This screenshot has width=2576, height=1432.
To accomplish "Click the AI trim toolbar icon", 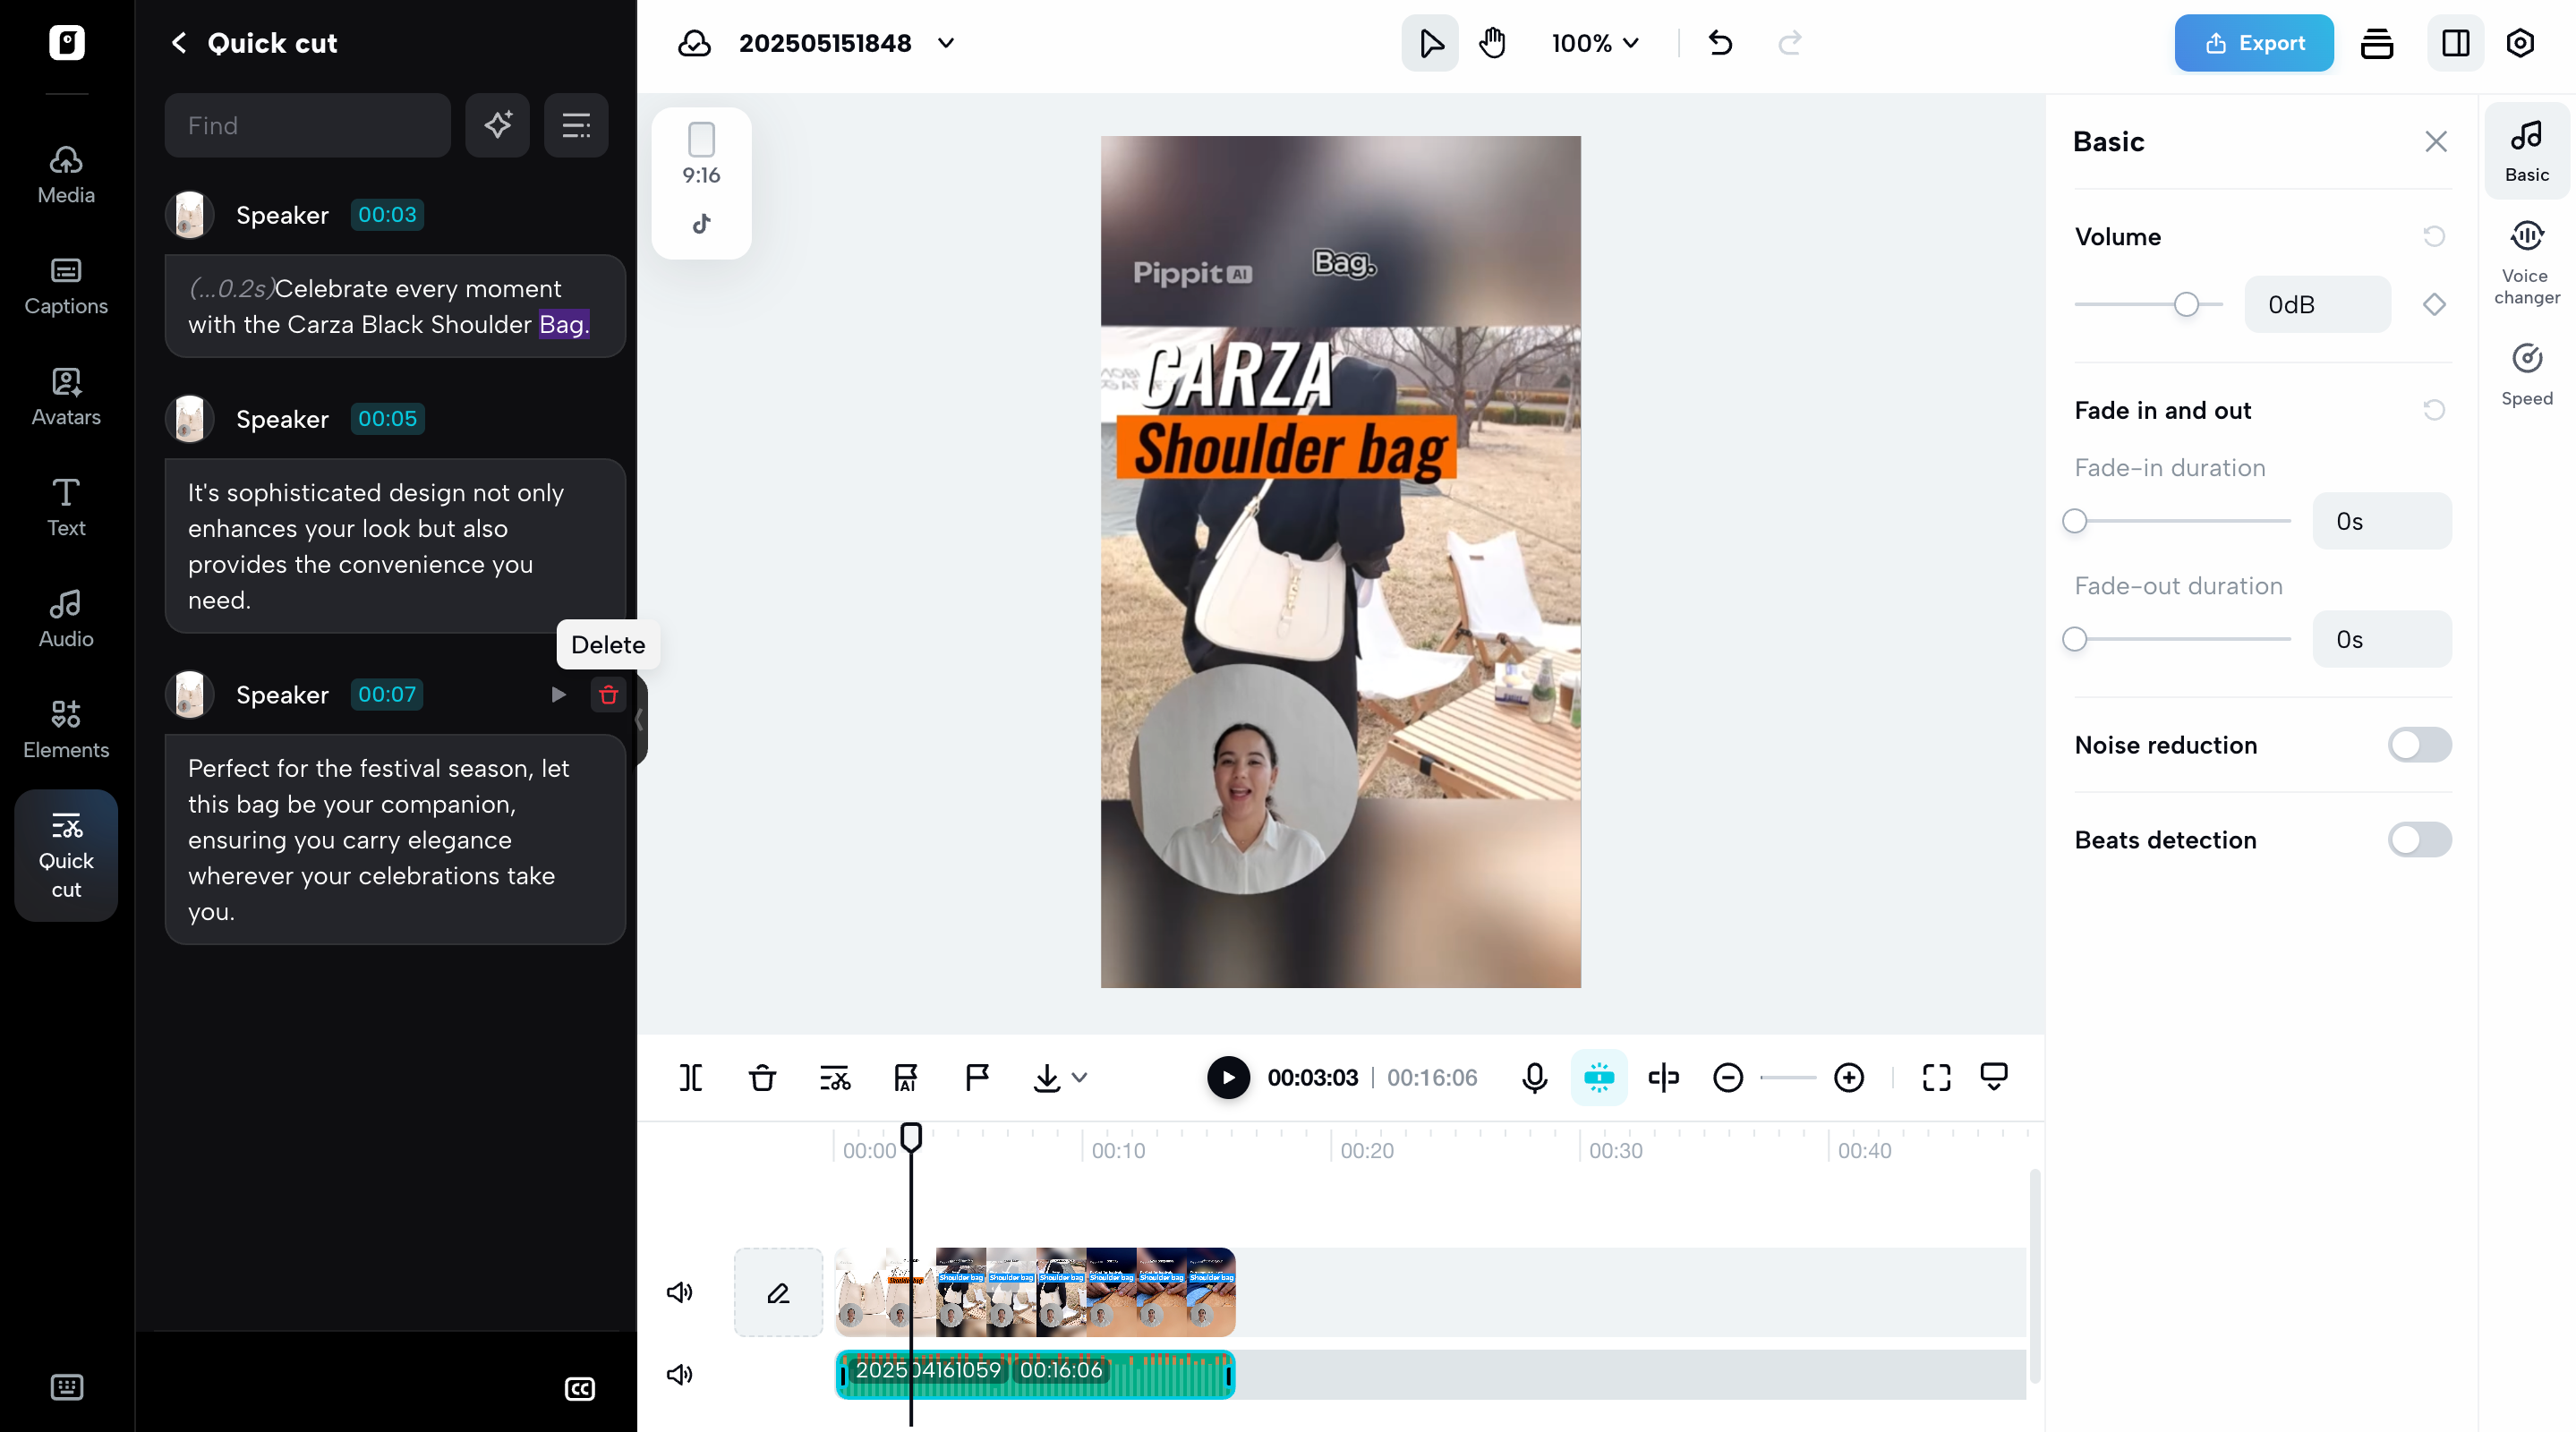I will tap(905, 1078).
